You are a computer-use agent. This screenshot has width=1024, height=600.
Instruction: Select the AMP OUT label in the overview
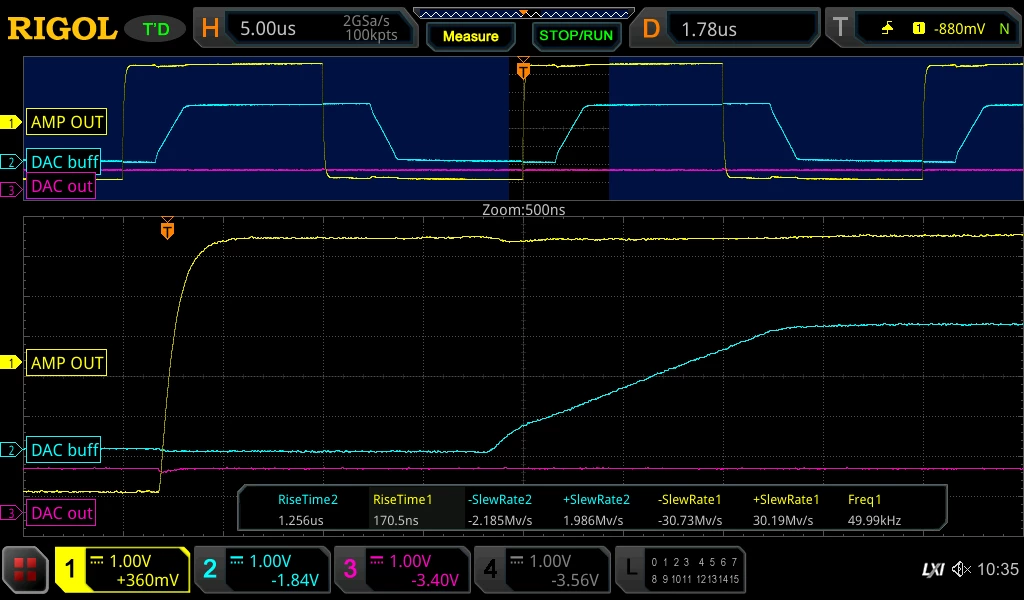[67, 122]
